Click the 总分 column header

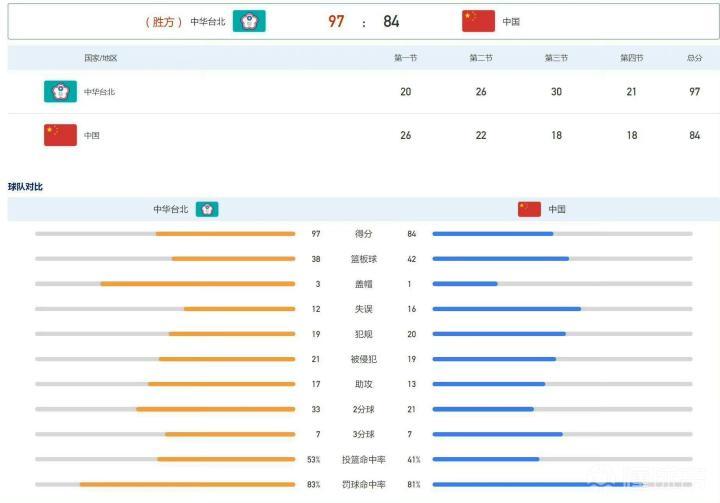coord(694,58)
